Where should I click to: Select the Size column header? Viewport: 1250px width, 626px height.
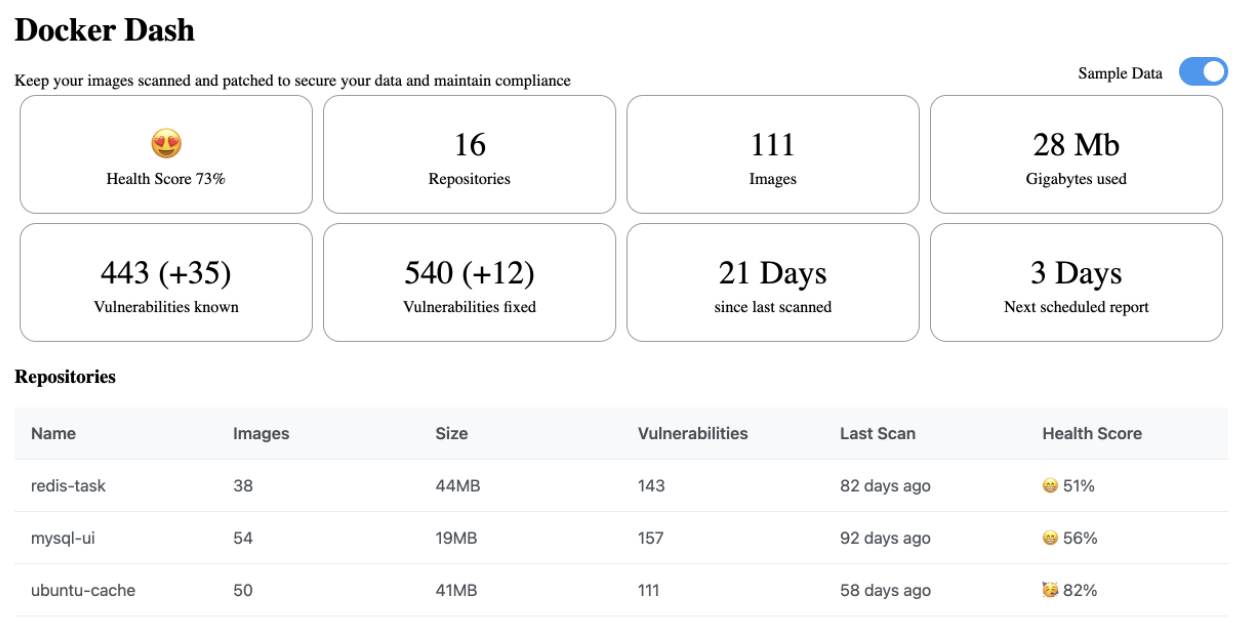coord(452,433)
